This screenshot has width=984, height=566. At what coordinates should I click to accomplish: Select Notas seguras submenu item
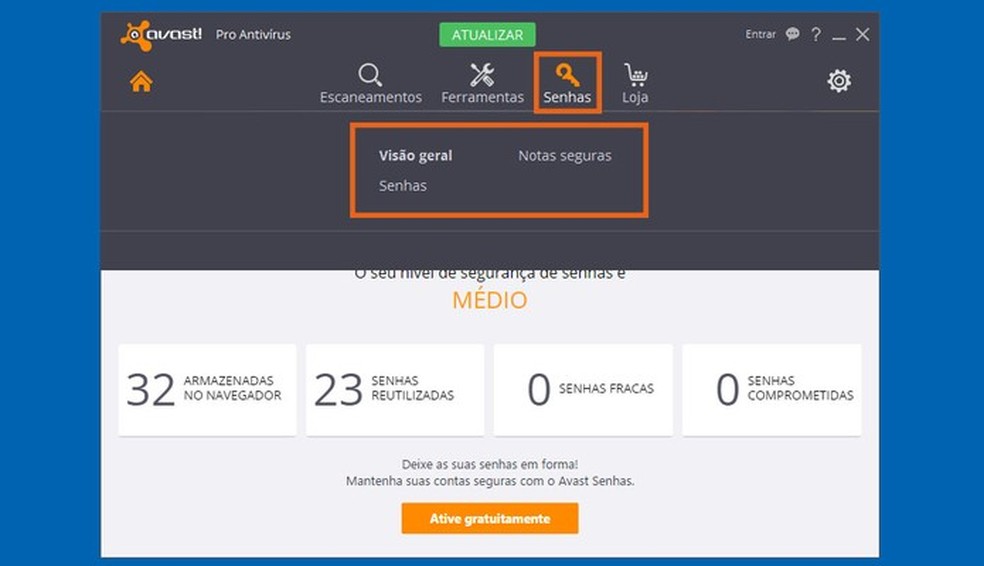[x=565, y=156]
